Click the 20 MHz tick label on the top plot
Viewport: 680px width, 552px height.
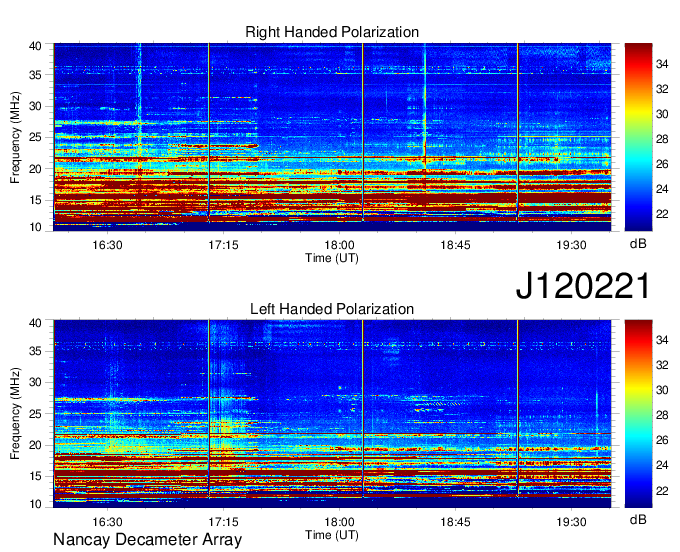coord(35,169)
